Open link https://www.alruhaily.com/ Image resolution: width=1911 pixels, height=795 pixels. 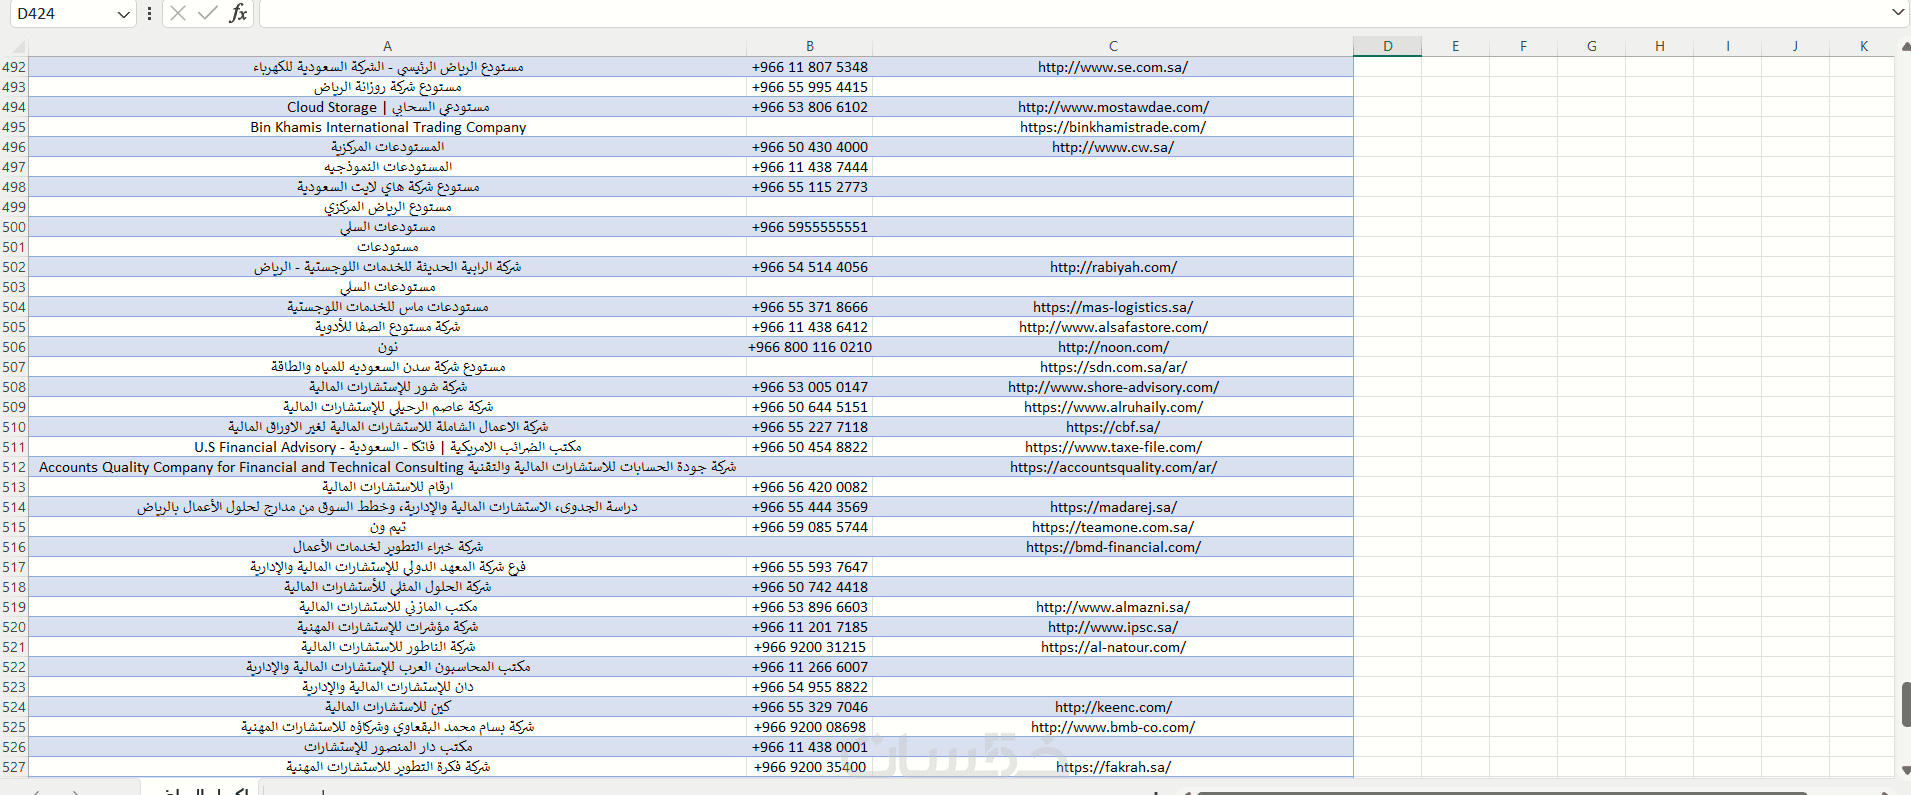(1113, 407)
